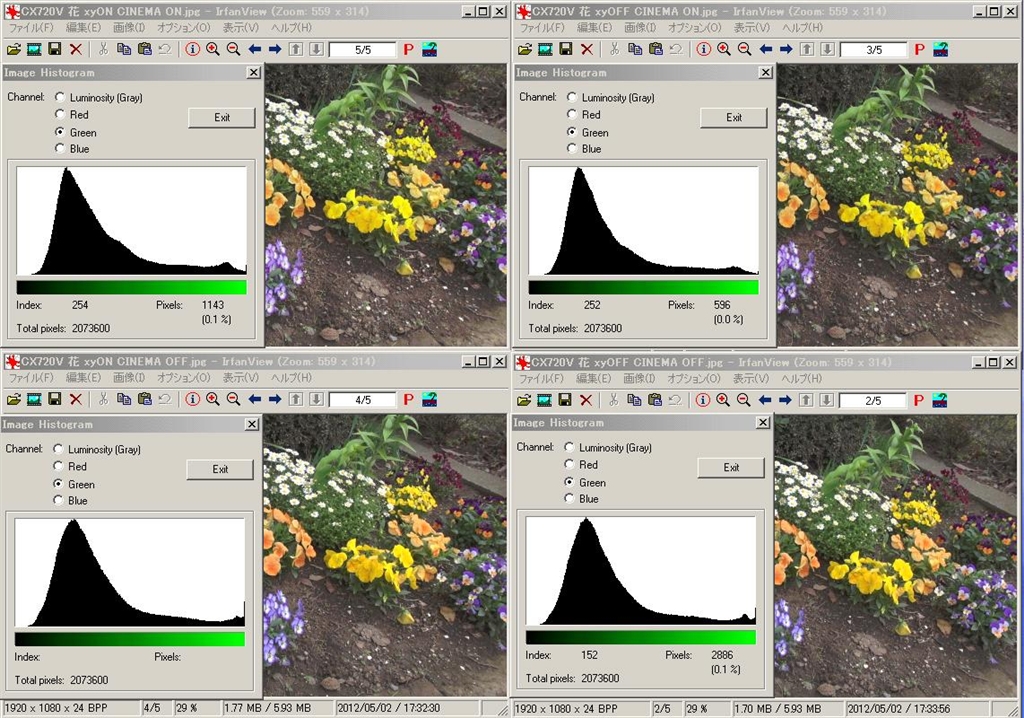Click red X delete icon in xyOFF CINEMA OFF window
Viewport: 1024px width, 718px height.
pyautogui.click(x=586, y=400)
